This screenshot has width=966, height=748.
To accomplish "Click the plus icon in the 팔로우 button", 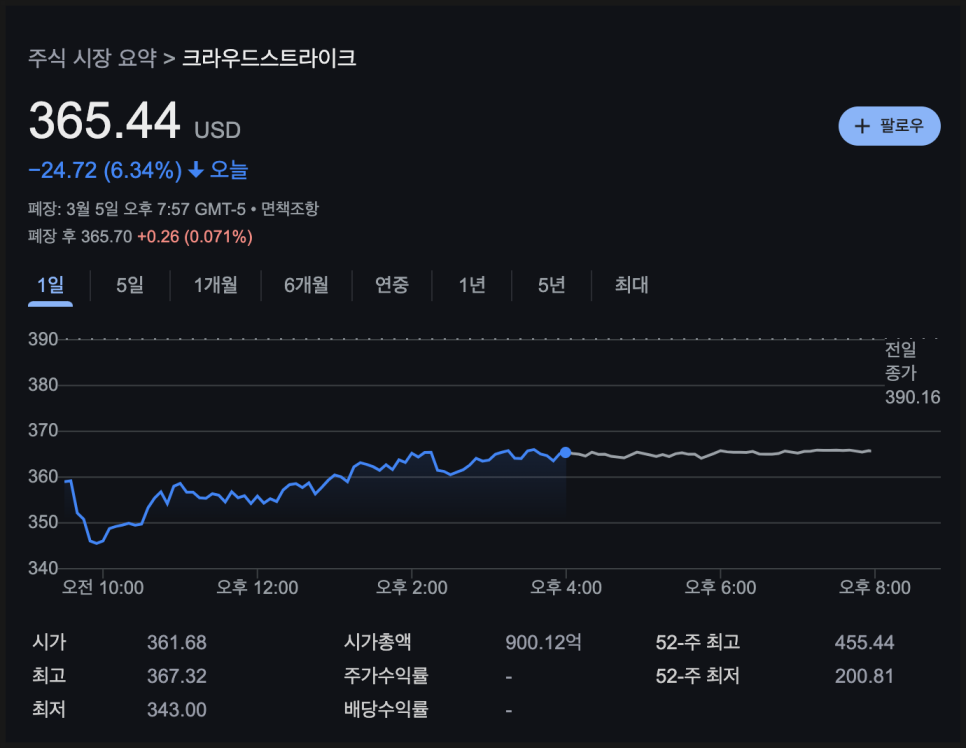I will [x=862, y=126].
